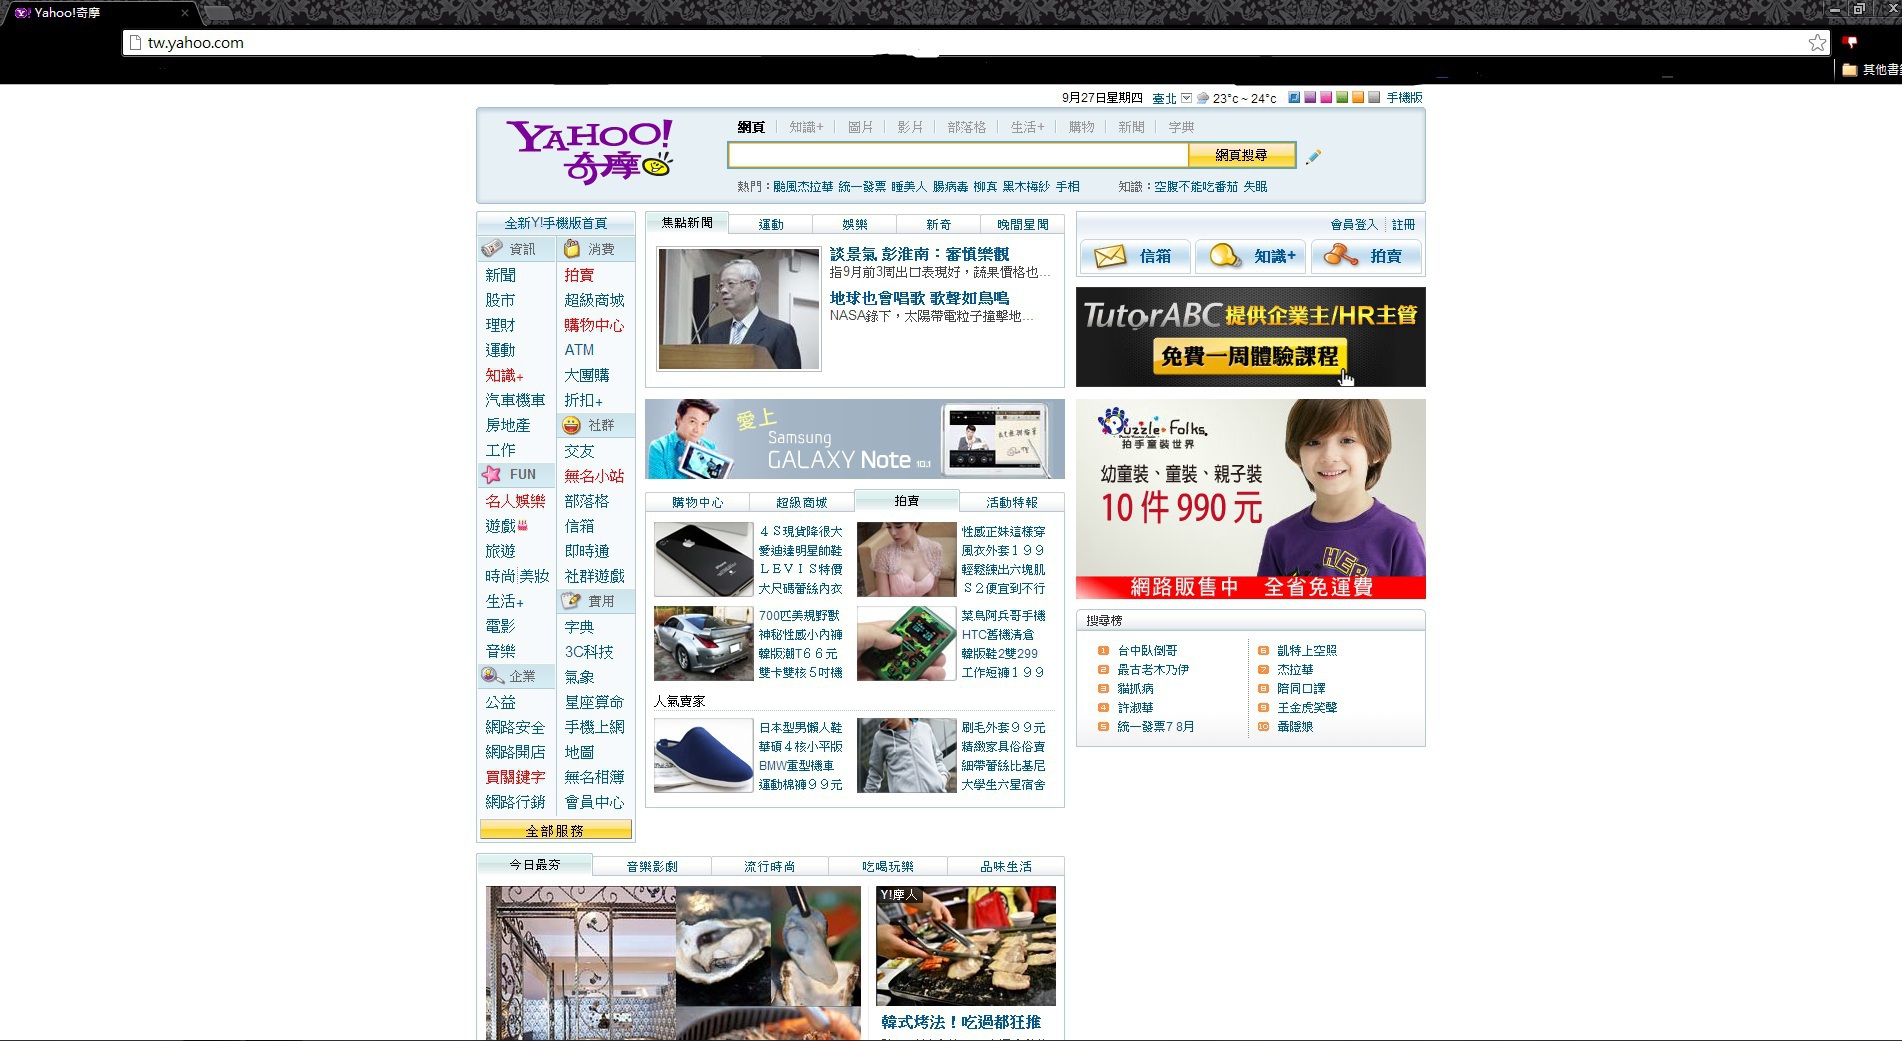The width and height of the screenshot is (1902, 1041).
Task: Click rank 1 badge next to 台中臥倒哥
Action: pos(1103,650)
